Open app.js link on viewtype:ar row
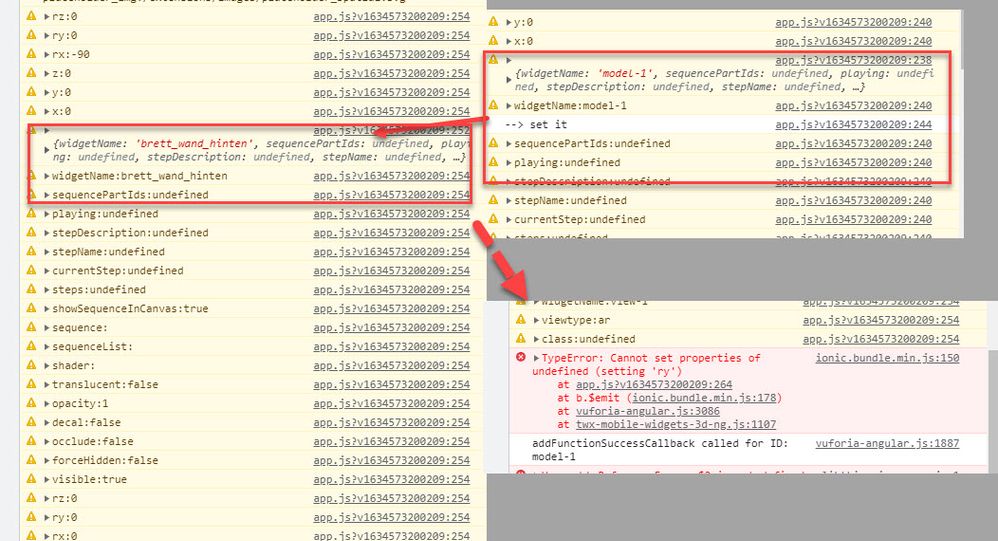The height and width of the screenshot is (541, 998). pyautogui.click(x=881, y=320)
